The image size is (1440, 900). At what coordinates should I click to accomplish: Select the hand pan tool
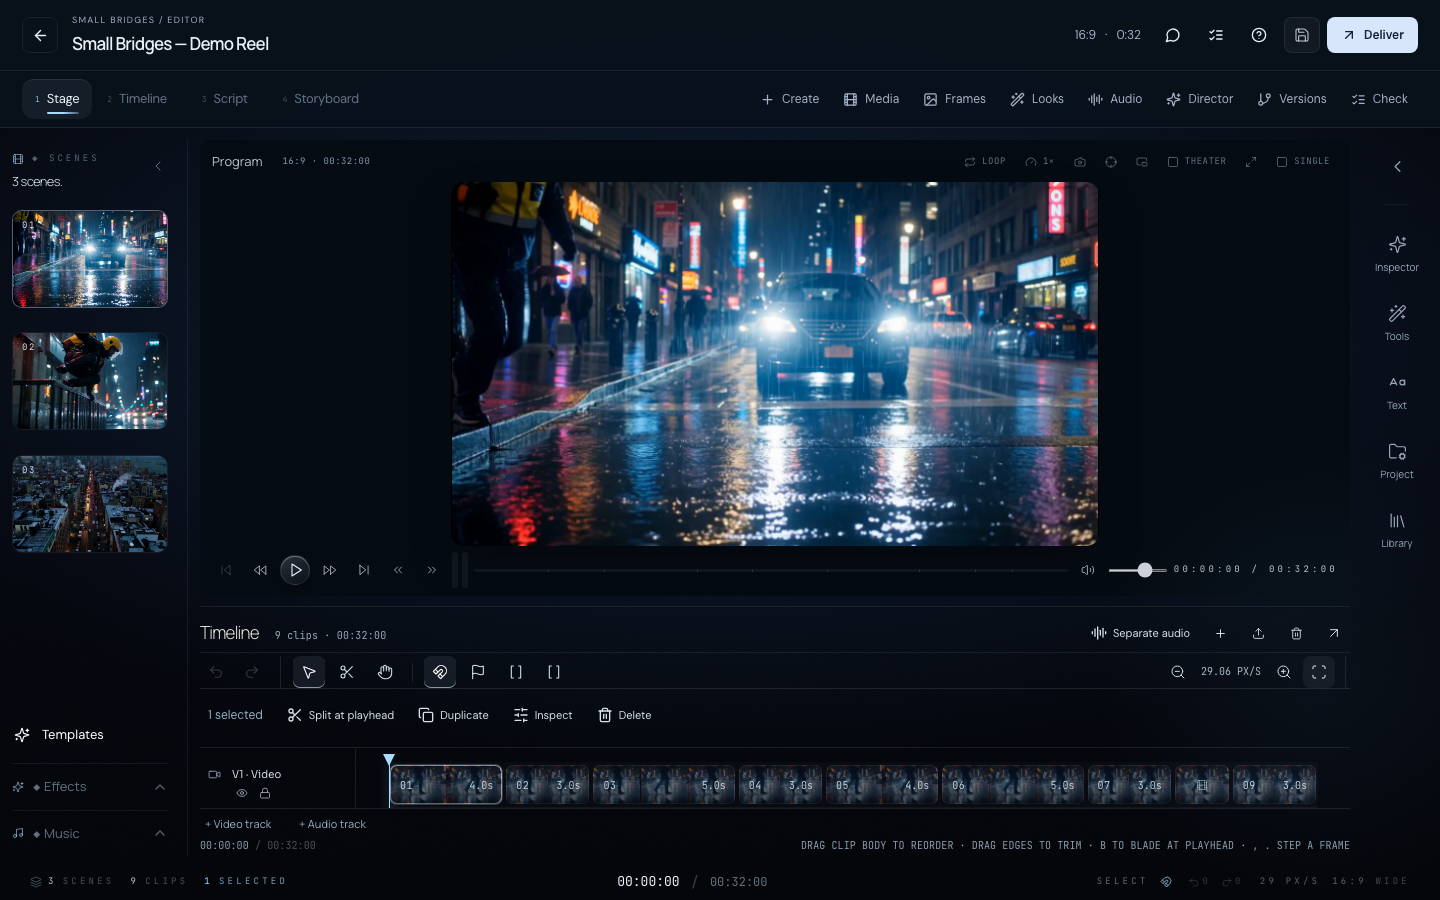pos(385,672)
